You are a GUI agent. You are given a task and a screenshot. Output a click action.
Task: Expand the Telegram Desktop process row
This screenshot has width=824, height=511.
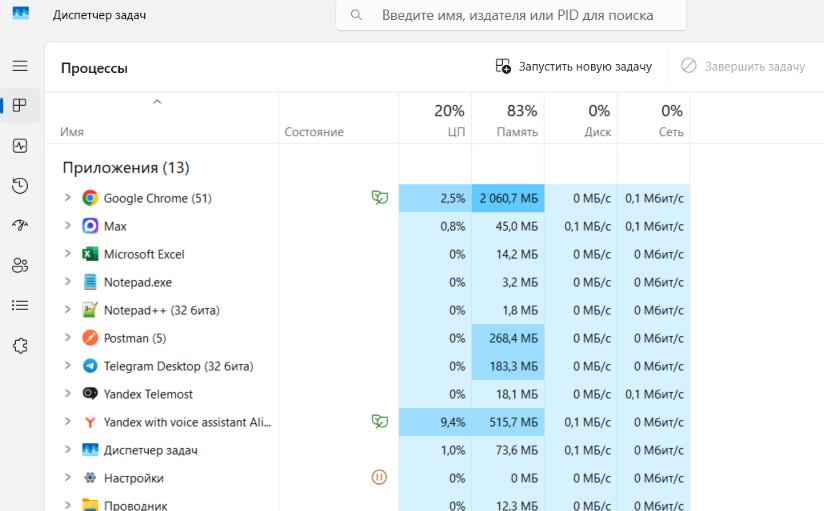67,366
